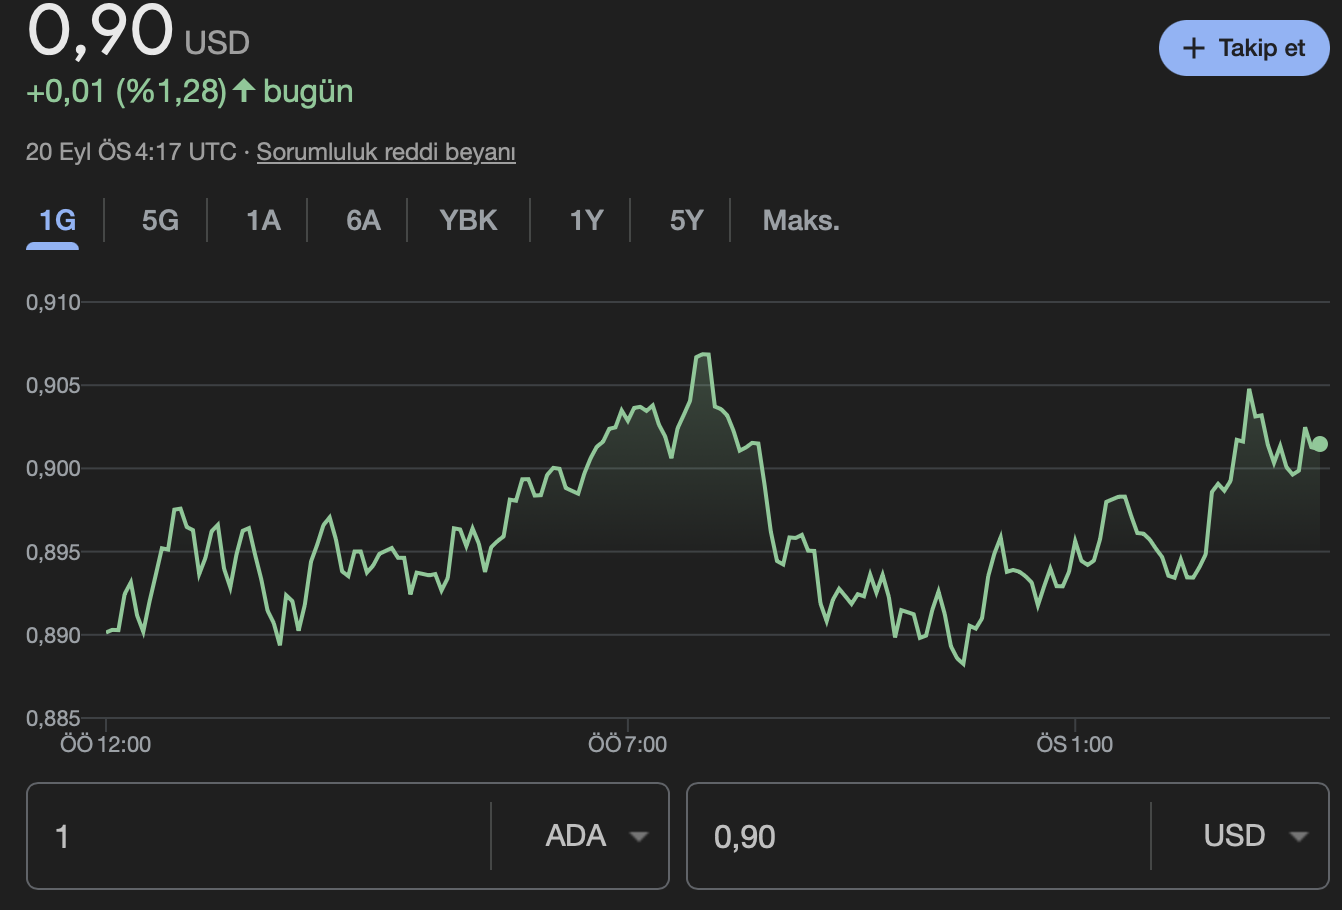1342x910 pixels.
Task: Click the 20 Eyl ÖS 4:17 UTC timestamp
Action: (131, 152)
